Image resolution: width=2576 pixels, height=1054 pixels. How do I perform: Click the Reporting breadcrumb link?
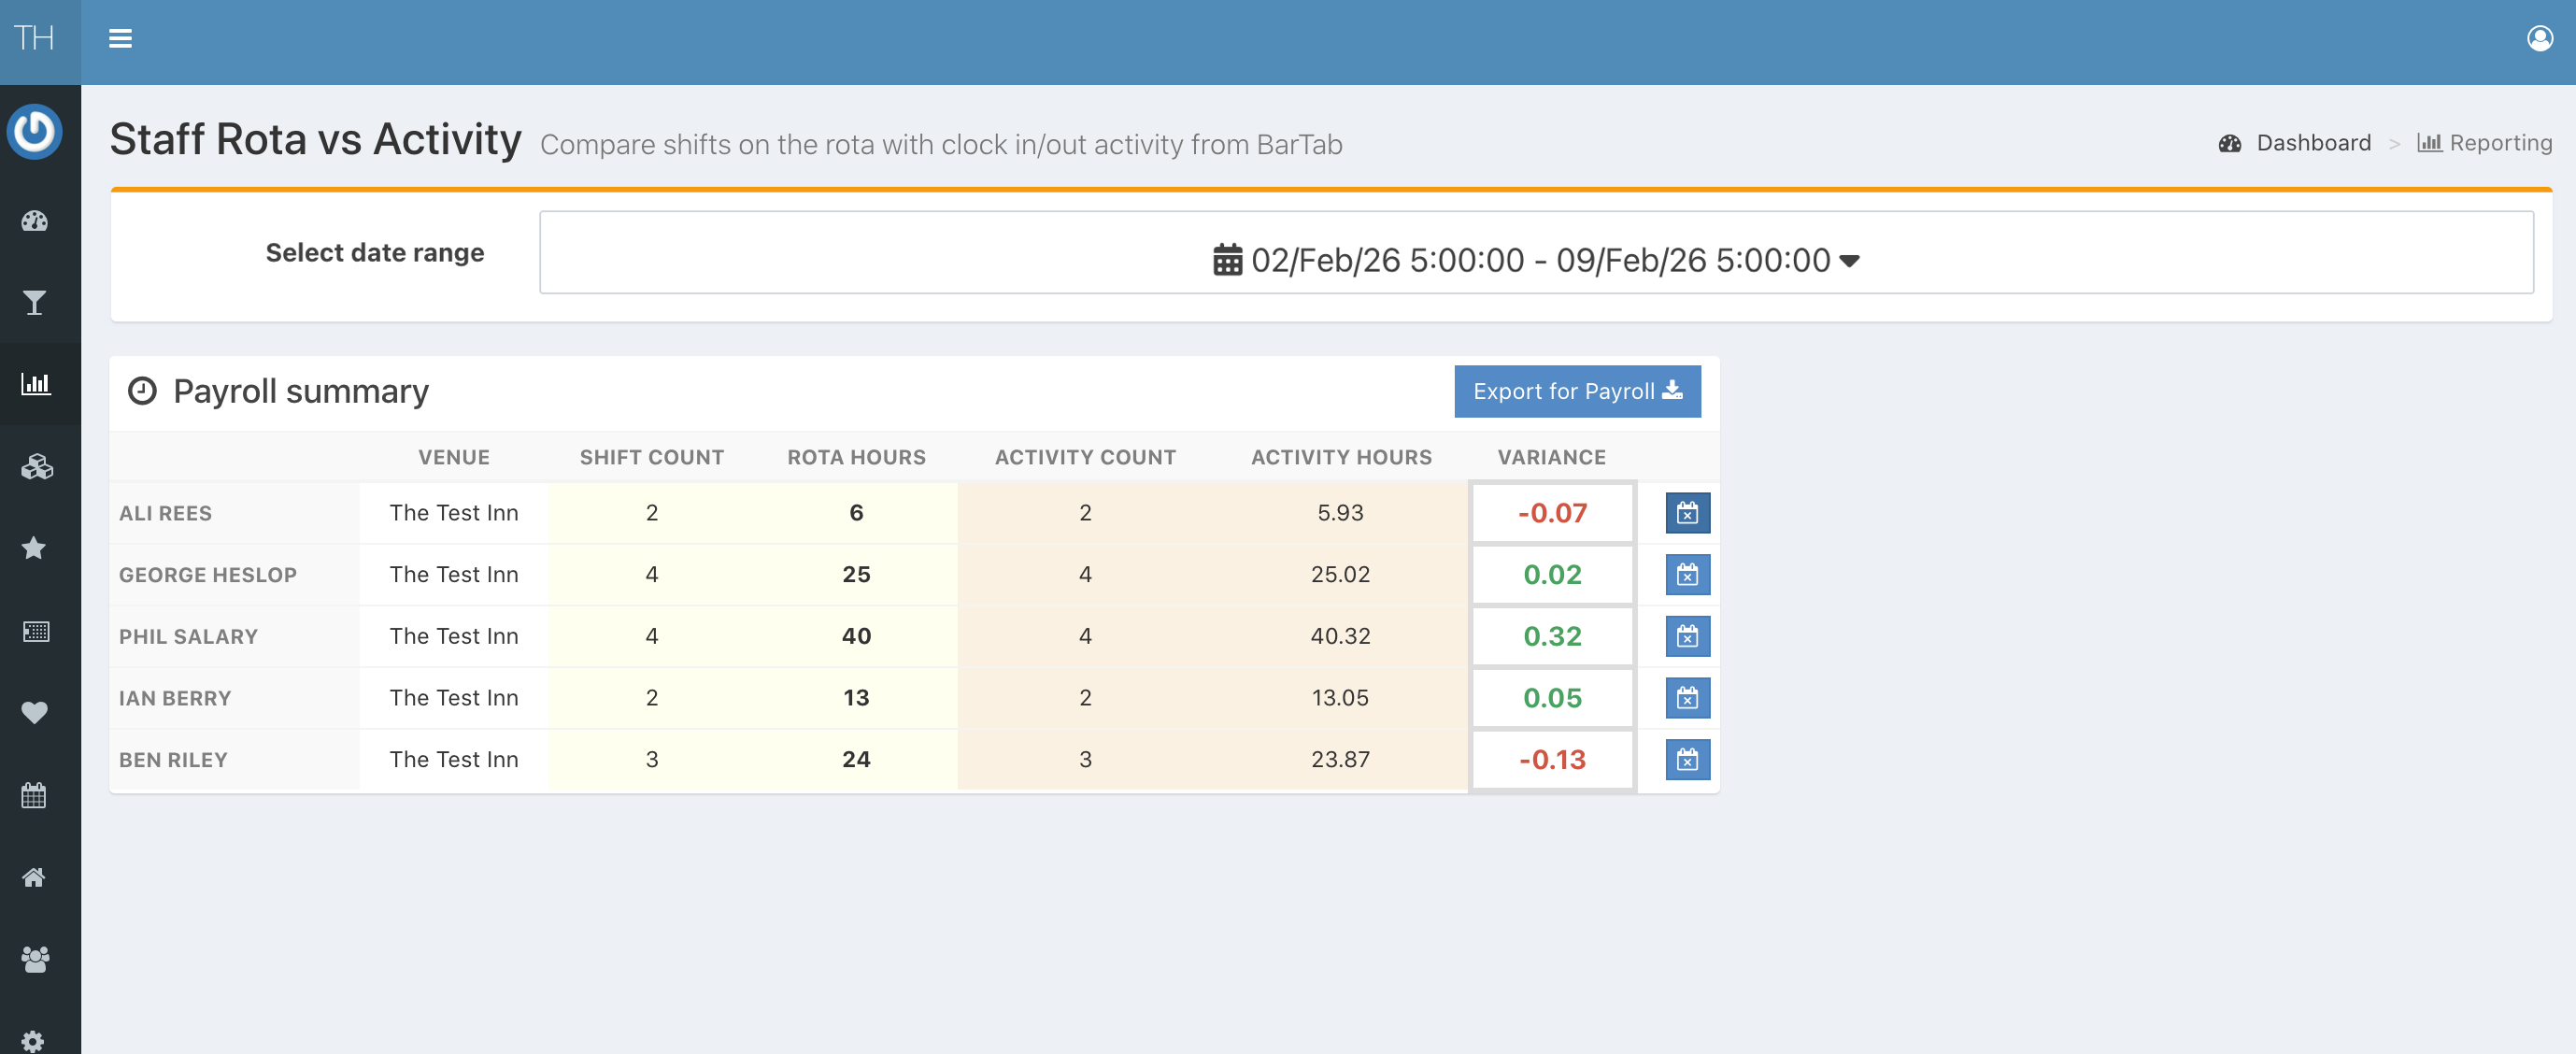pos(2499,143)
